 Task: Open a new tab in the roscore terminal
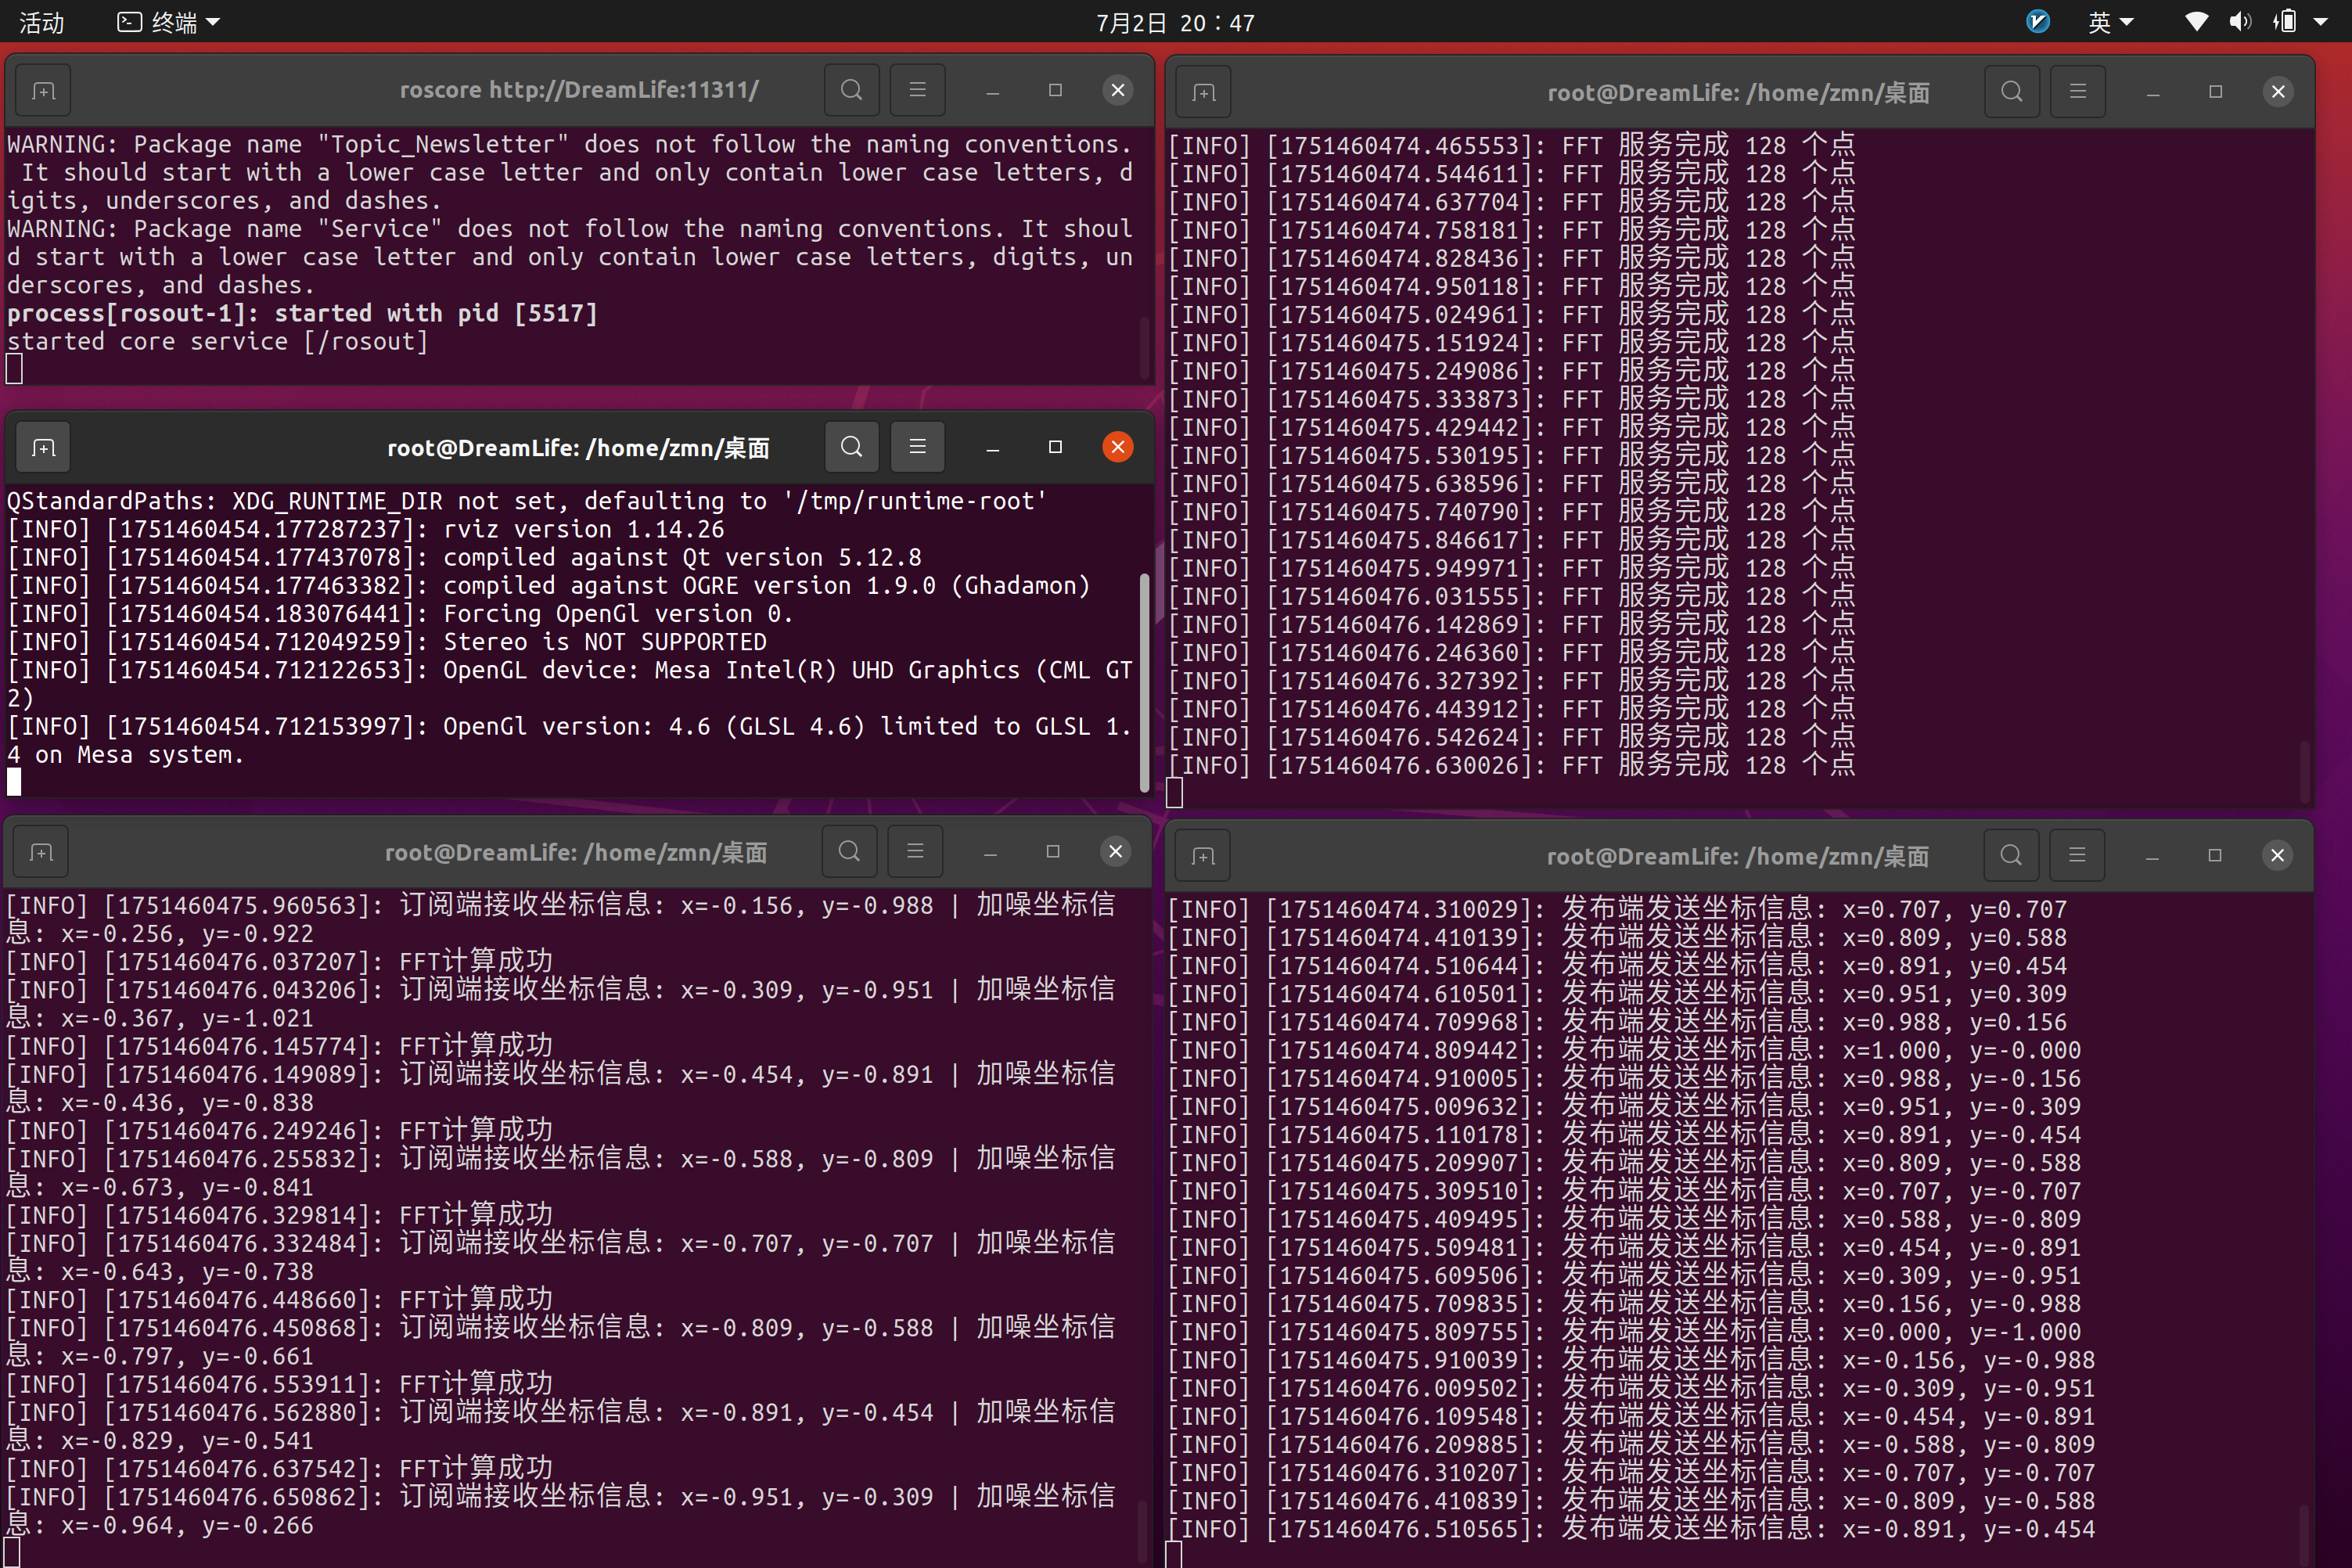point(43,91)
